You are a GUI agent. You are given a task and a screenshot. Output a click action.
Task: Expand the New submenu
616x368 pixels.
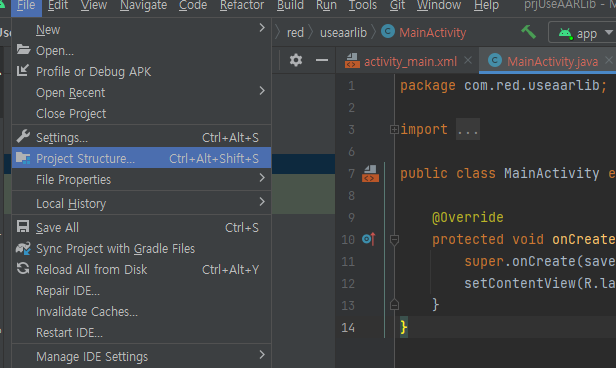[x=141, y=30]
